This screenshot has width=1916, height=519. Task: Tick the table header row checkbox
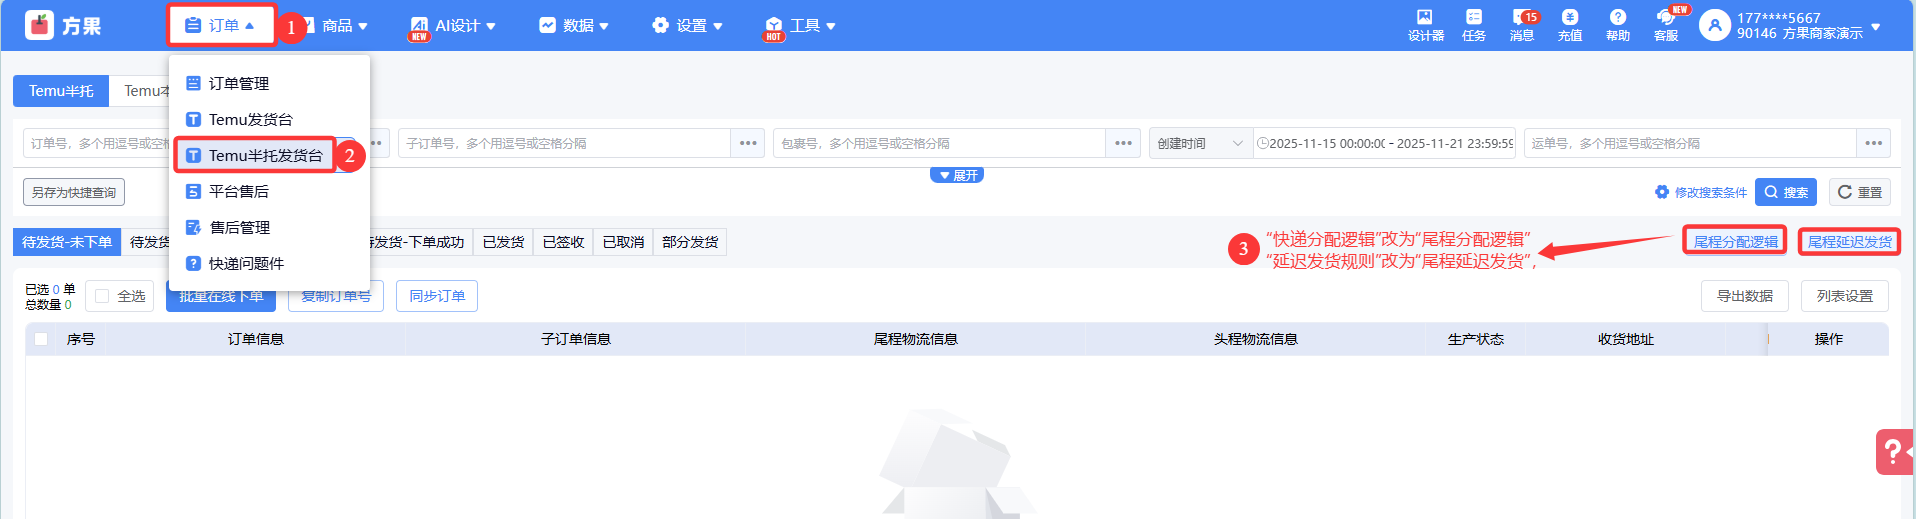[41, 339]
